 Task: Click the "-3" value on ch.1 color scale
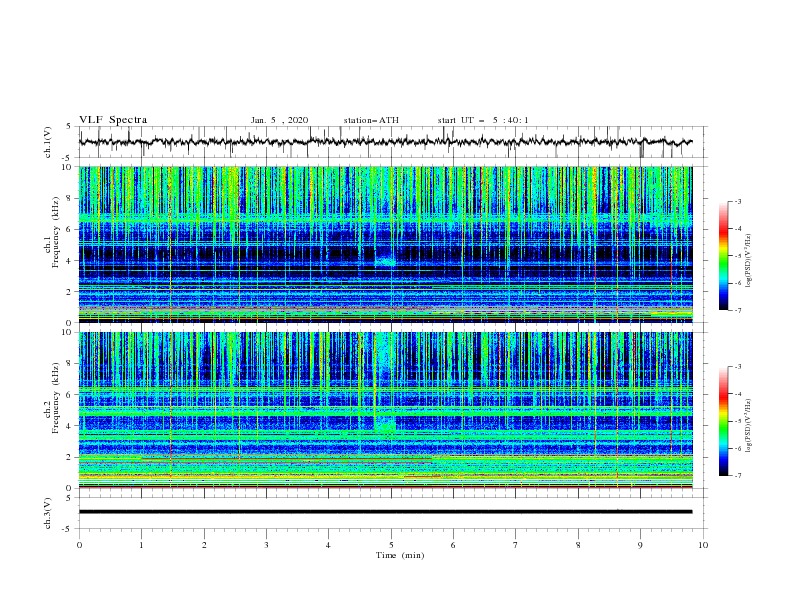(x=737, y=201)
